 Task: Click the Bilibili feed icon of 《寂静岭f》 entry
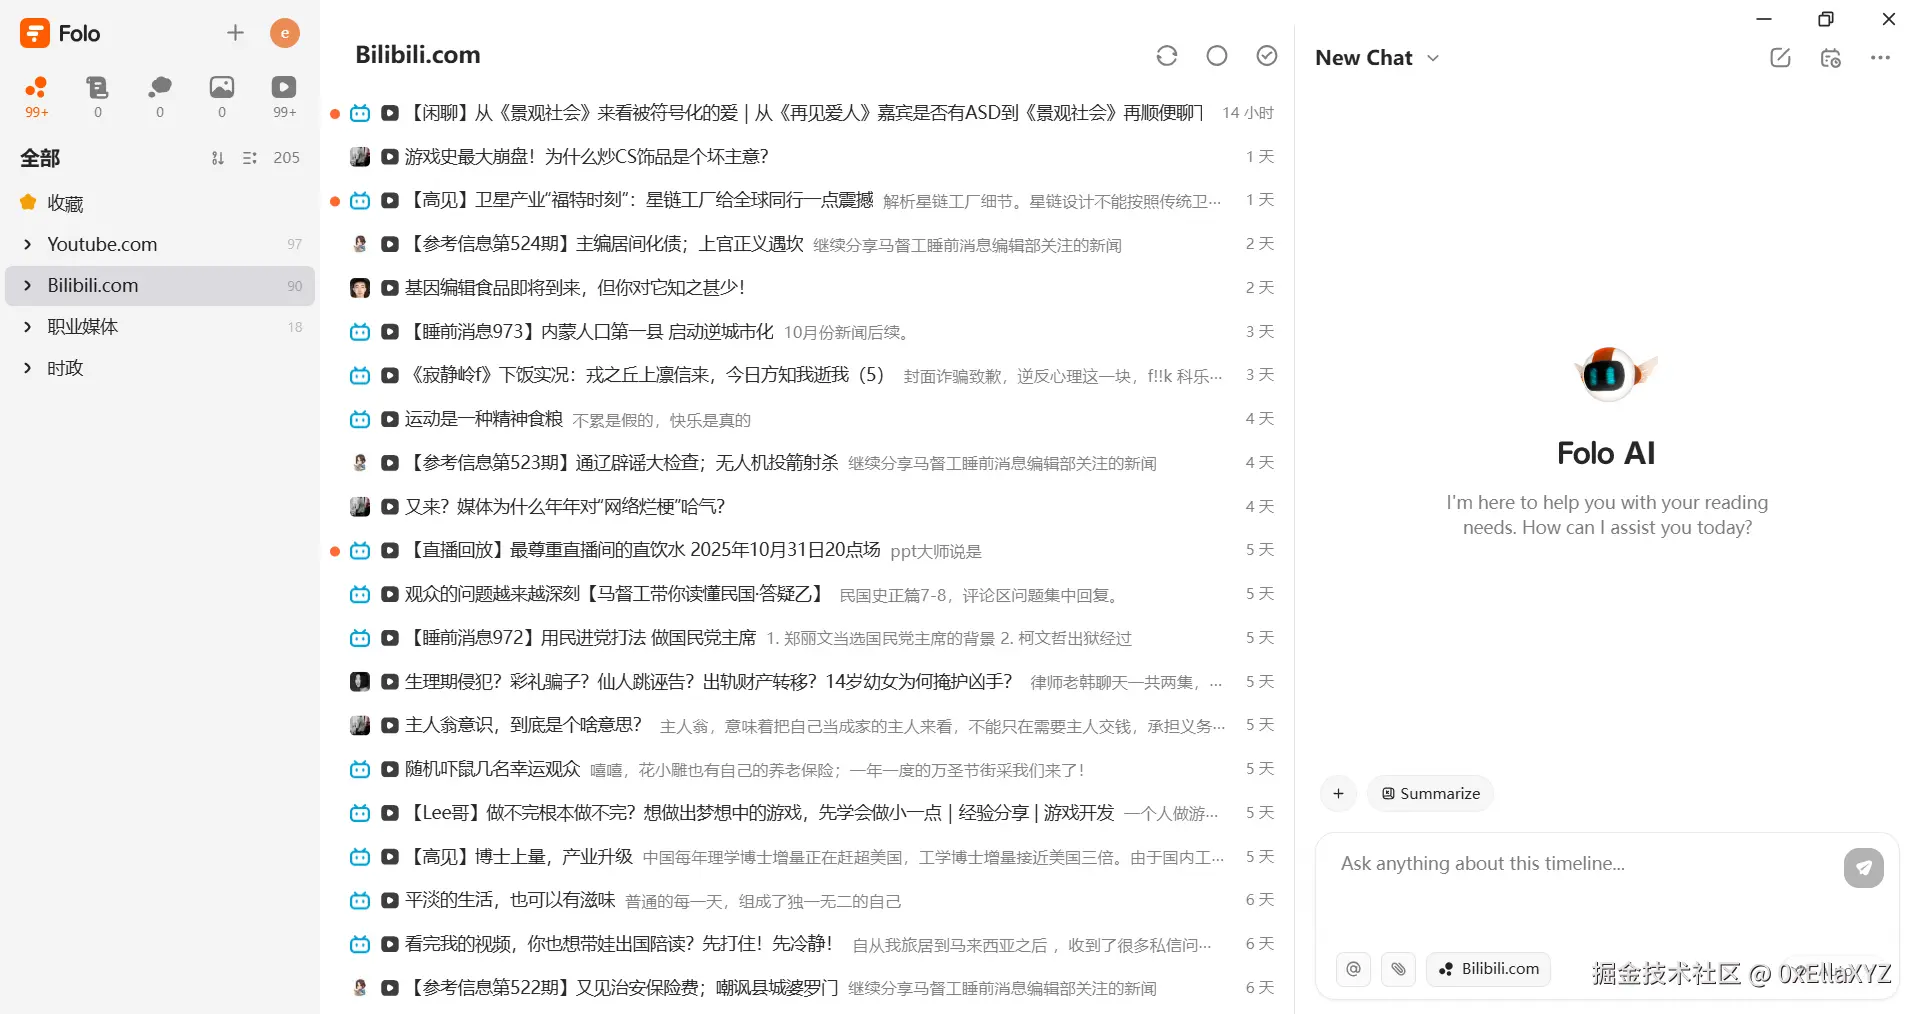click(x=360, y=375)
